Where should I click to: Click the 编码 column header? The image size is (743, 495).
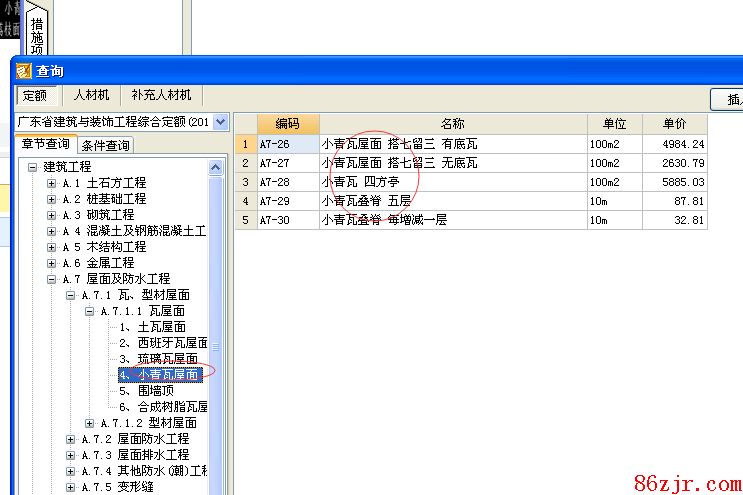click(x=287, y=124)
